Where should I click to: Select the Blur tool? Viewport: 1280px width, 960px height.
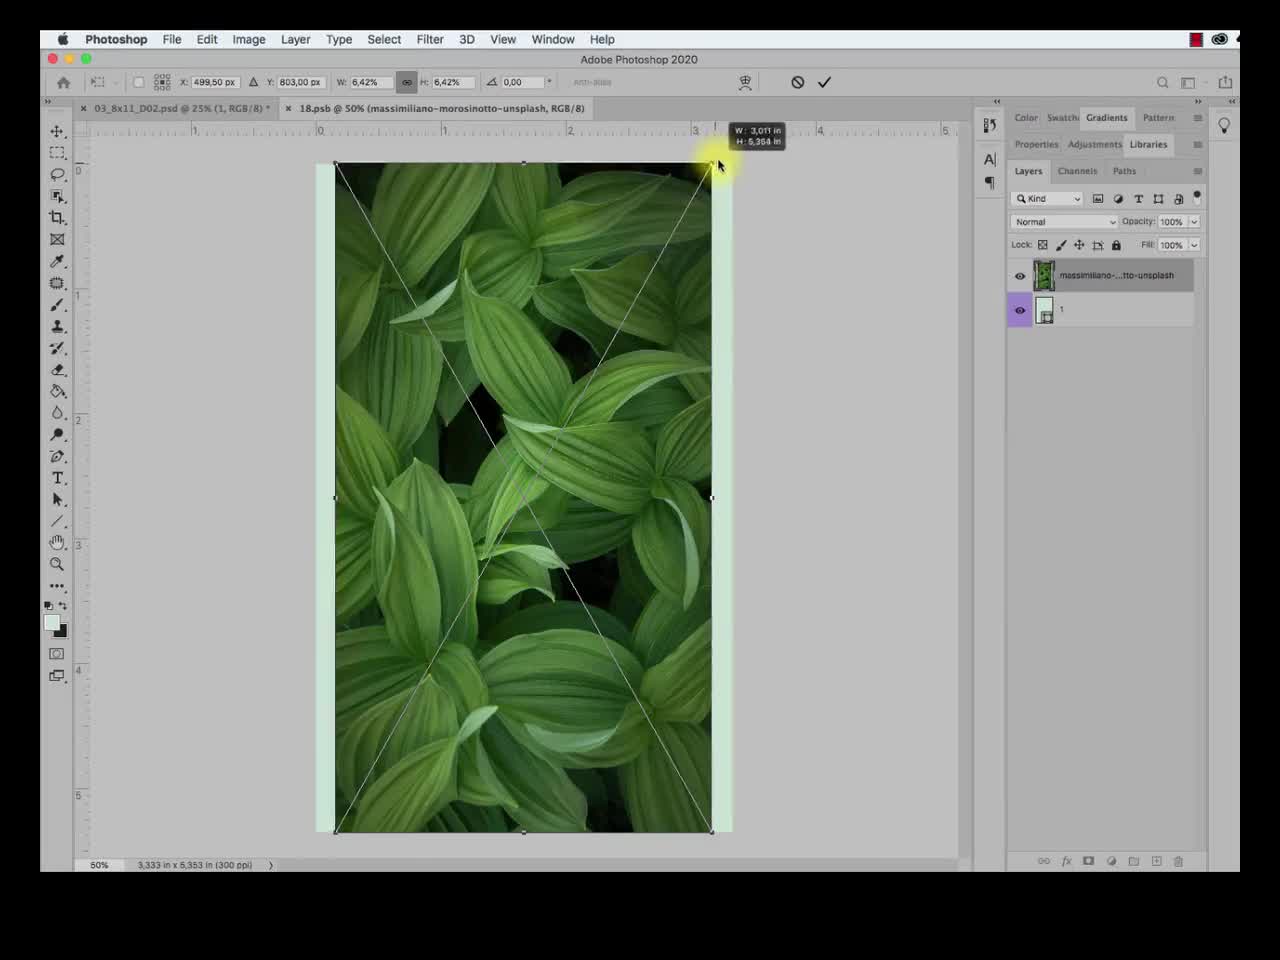coord(57,413)
